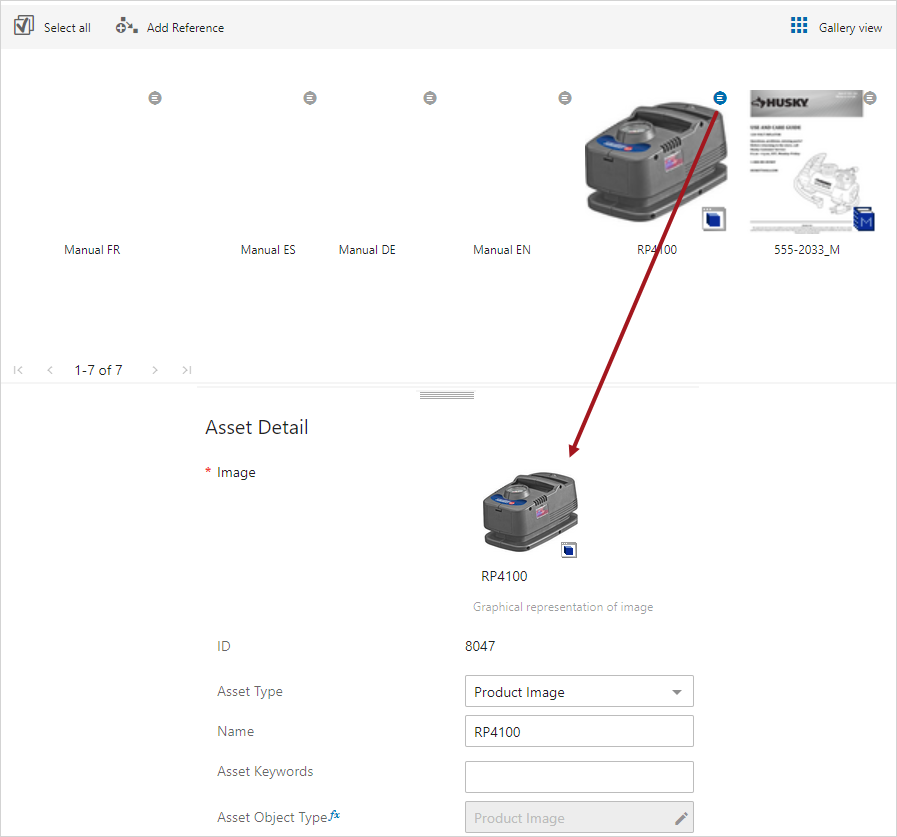This screenshot has width=897, height=837.
Task: Click the splitter handle above Asset Detail
Action: 447,395
